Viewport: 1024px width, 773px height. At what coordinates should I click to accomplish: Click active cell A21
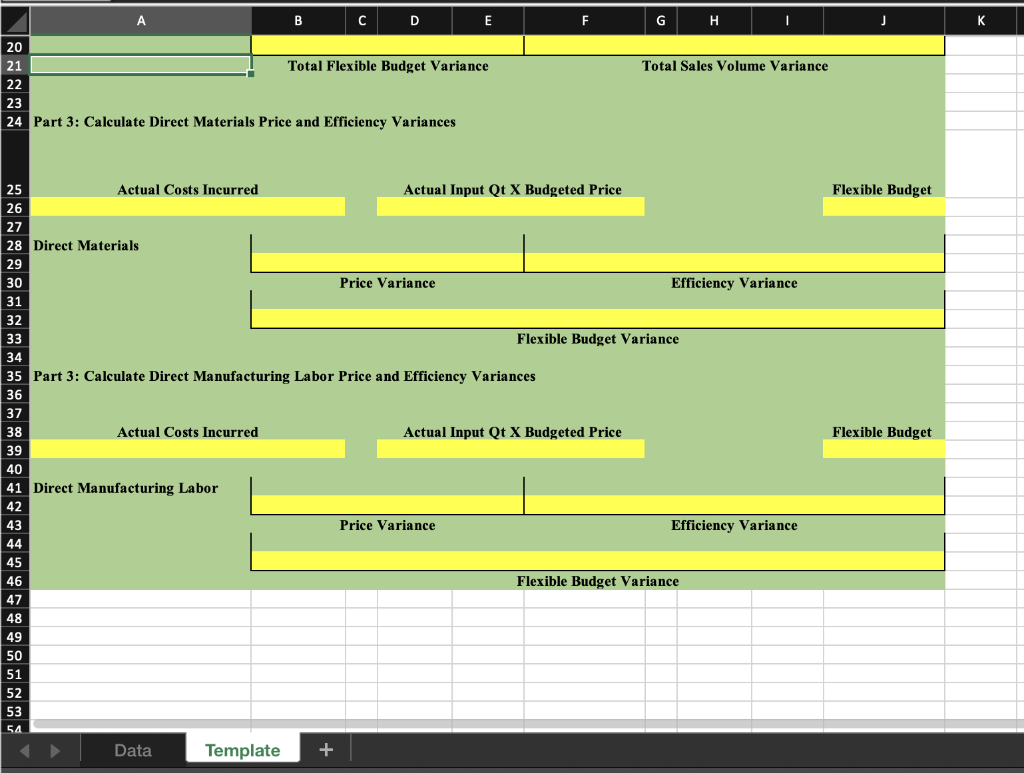(x=140, y=65)
